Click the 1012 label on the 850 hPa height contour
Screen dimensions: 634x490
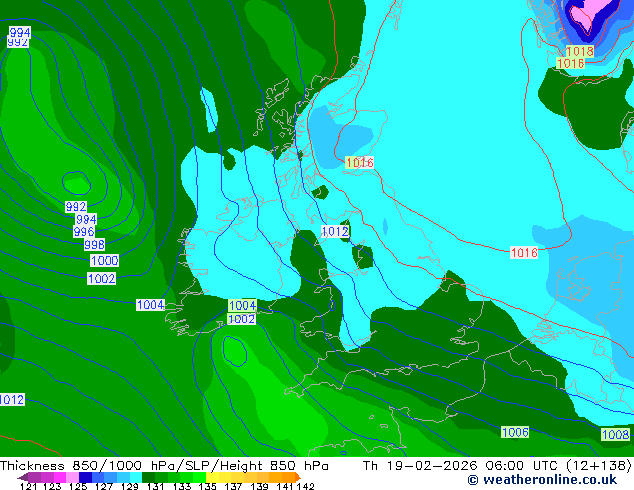tap(335, 231)
